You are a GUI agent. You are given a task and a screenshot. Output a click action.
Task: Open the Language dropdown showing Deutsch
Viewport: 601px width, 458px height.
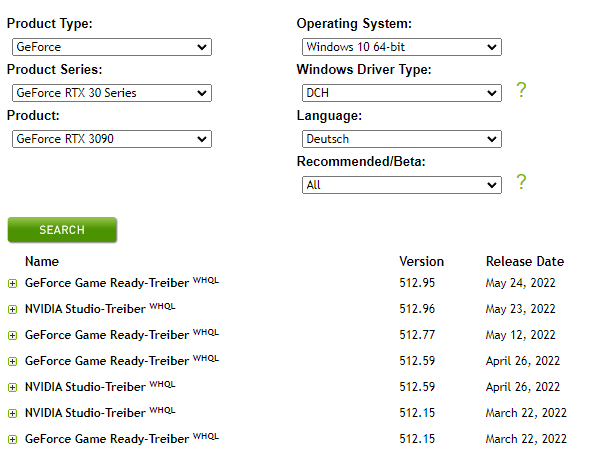click(x=402, y=139)
